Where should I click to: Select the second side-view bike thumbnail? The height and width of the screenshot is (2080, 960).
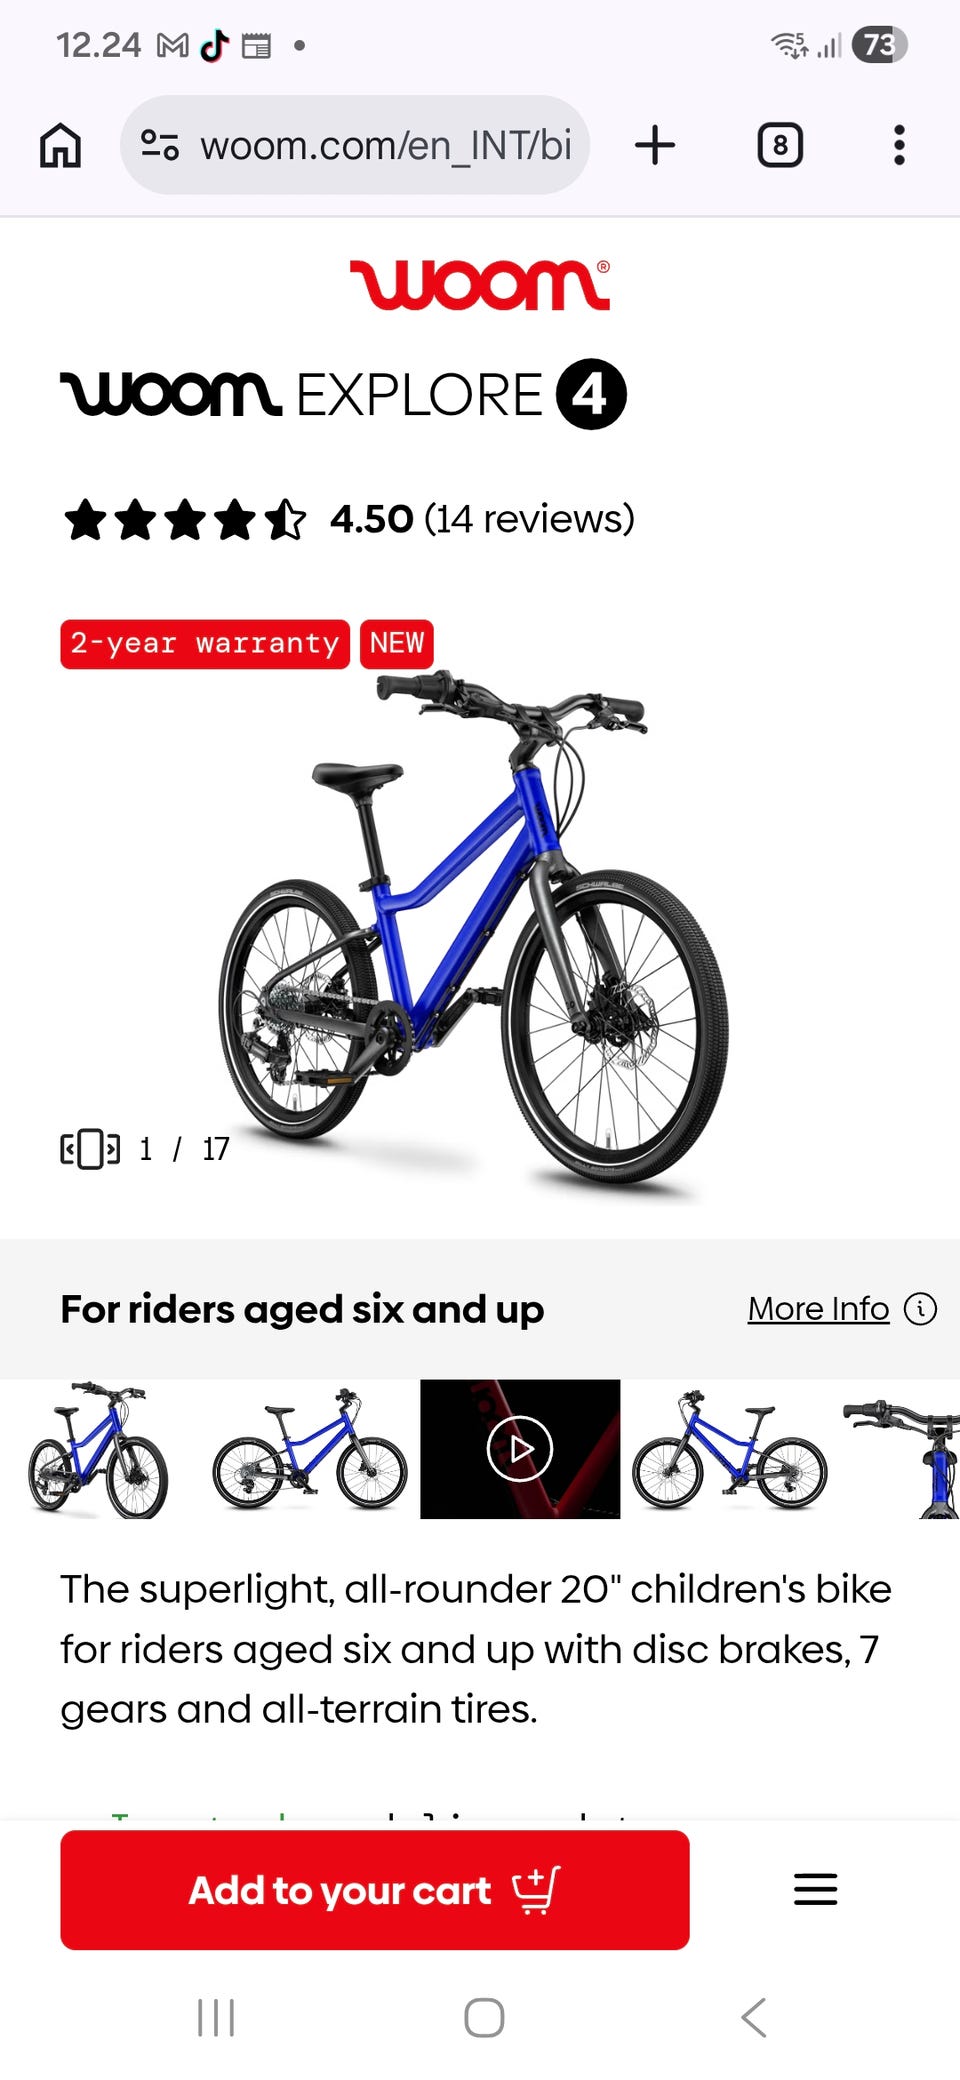point(310,1449)
